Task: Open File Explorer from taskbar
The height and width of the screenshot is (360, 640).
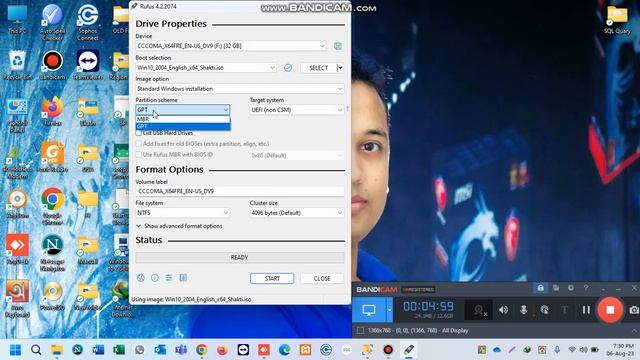Action: click(x=57, y=350)
